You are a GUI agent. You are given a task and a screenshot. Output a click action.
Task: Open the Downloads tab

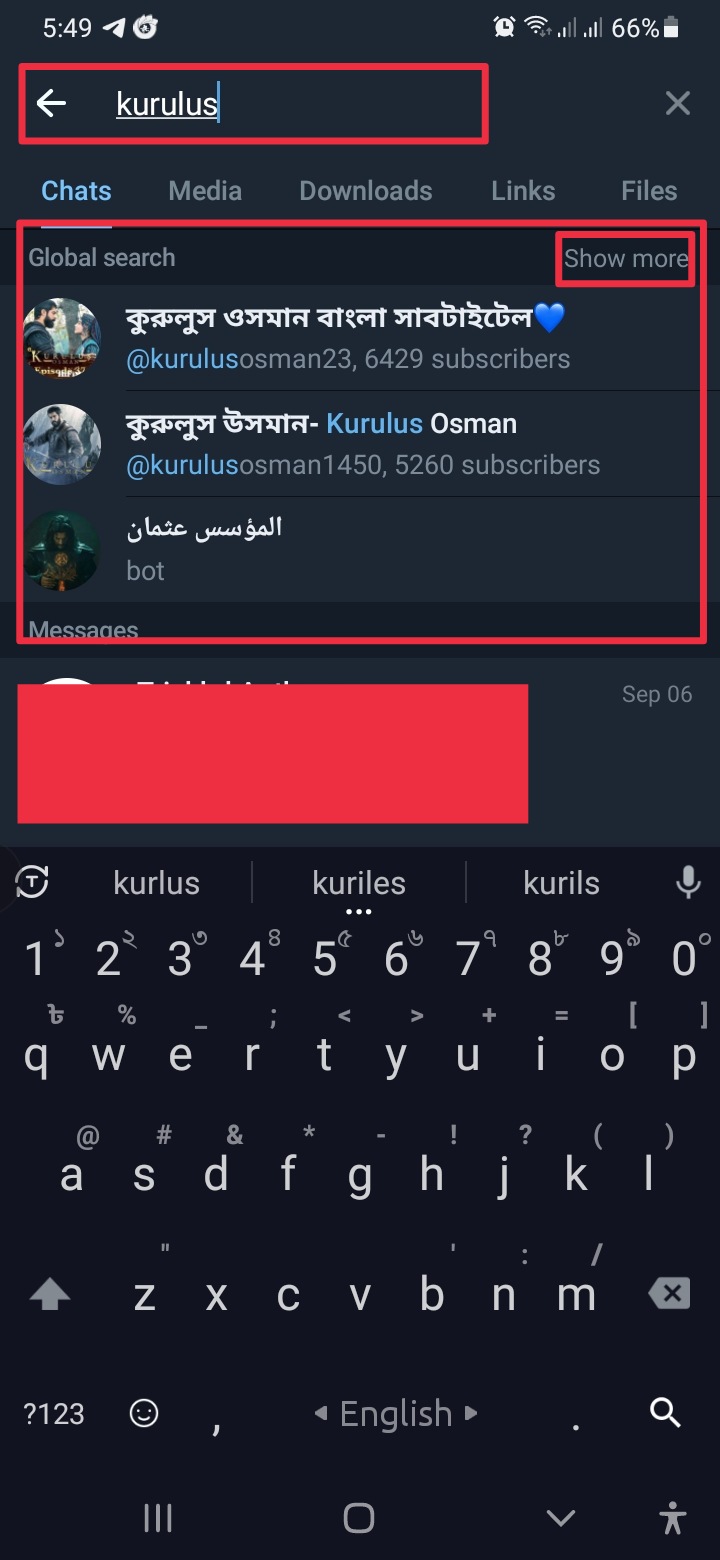pos(366,190)
